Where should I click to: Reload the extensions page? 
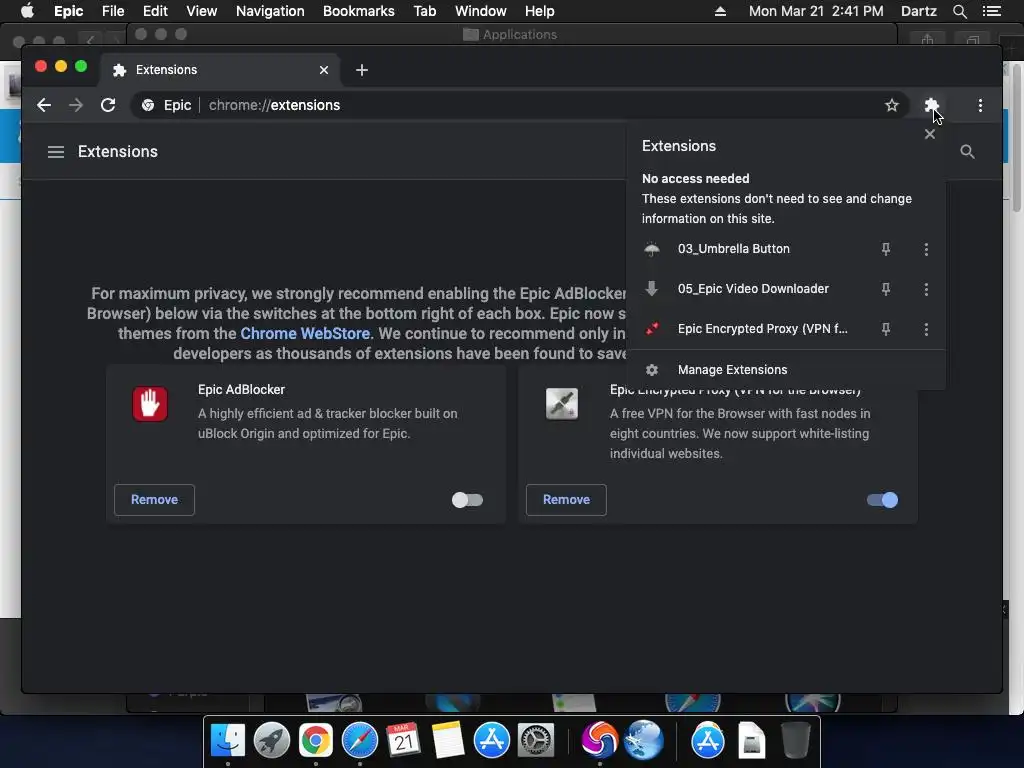click(x=108, y=105)
